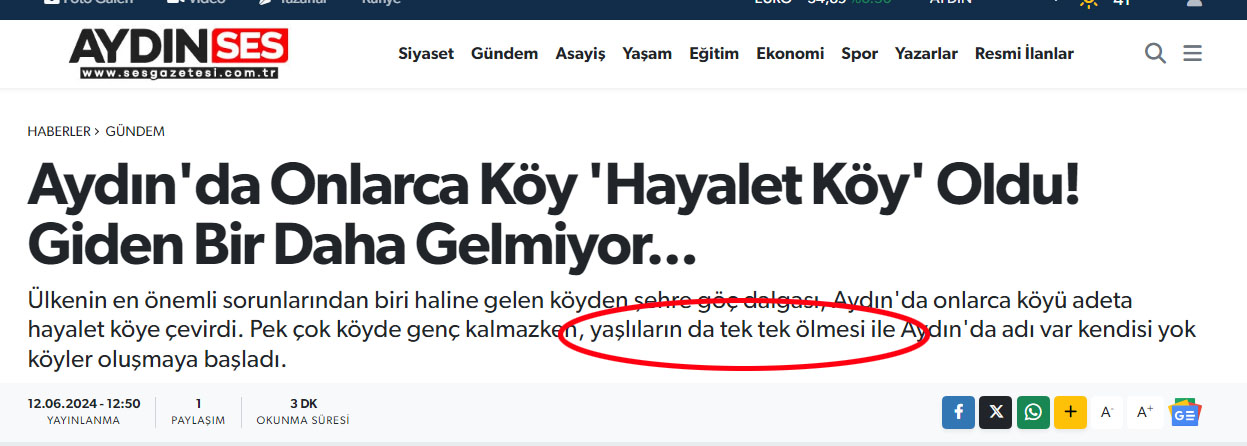
Task: Open the Ekonomi section
Action: pyautogui.click(x=790, y=54)
